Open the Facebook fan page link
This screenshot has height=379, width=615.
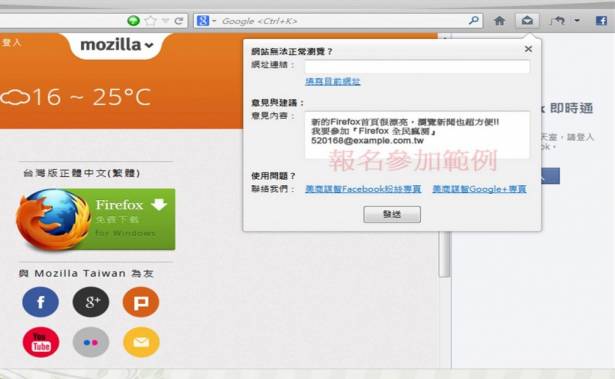tap(363, 189)
